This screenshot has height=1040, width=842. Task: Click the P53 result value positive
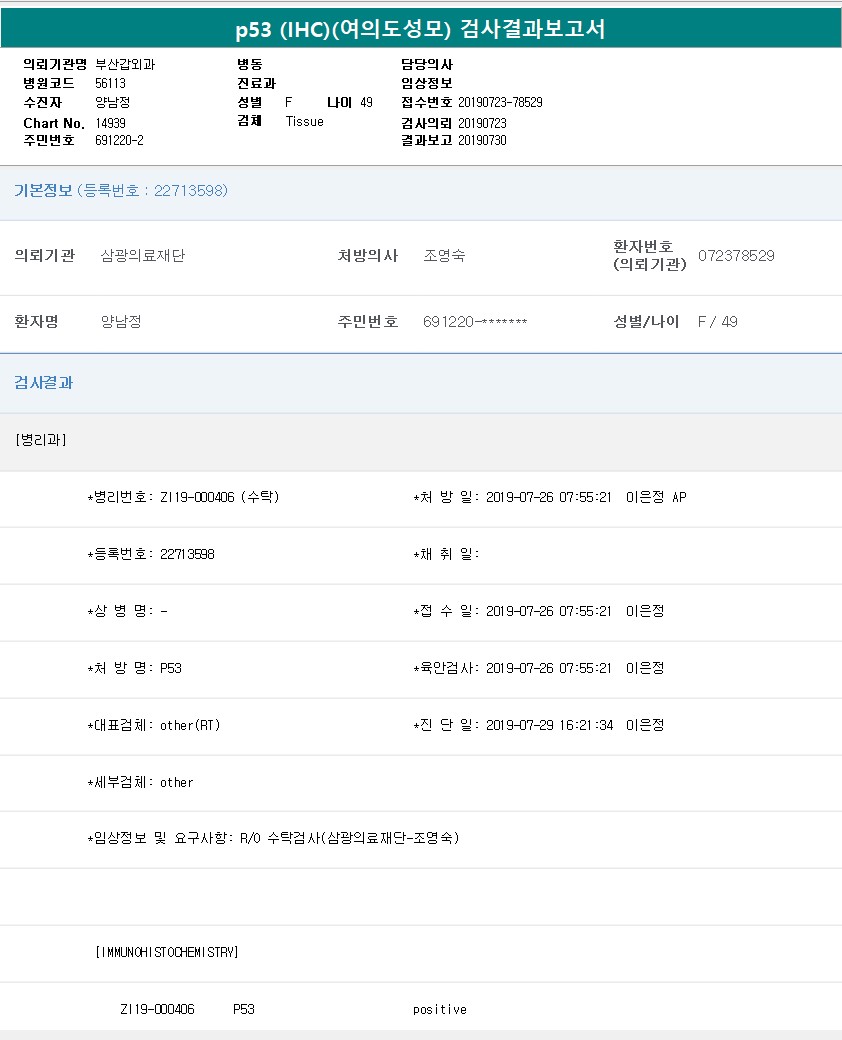tap(439, 1009)
